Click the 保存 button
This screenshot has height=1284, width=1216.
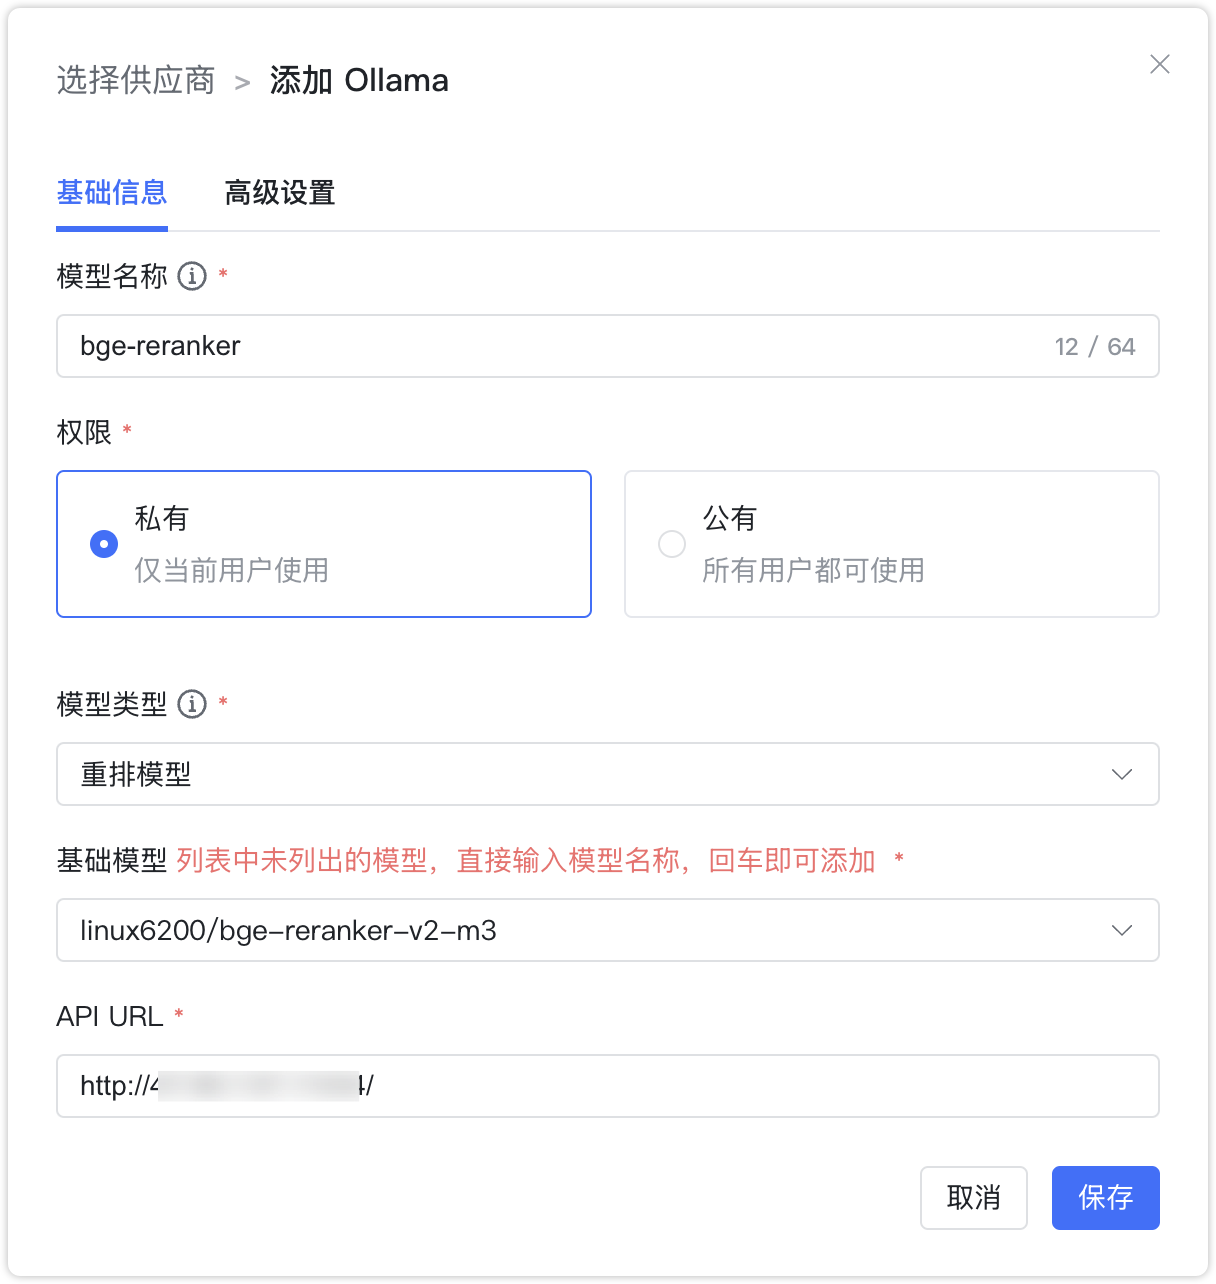point(1105,1197)
